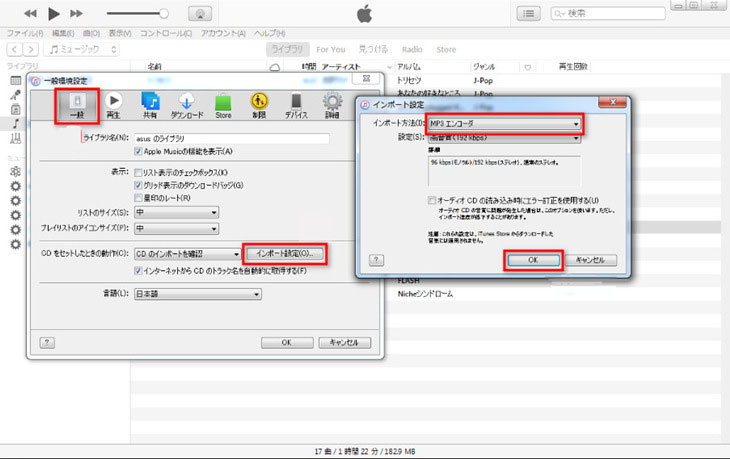Toggle the list view button near search
730x459 pixels.
pyautogui.click(x=528, y=14)
